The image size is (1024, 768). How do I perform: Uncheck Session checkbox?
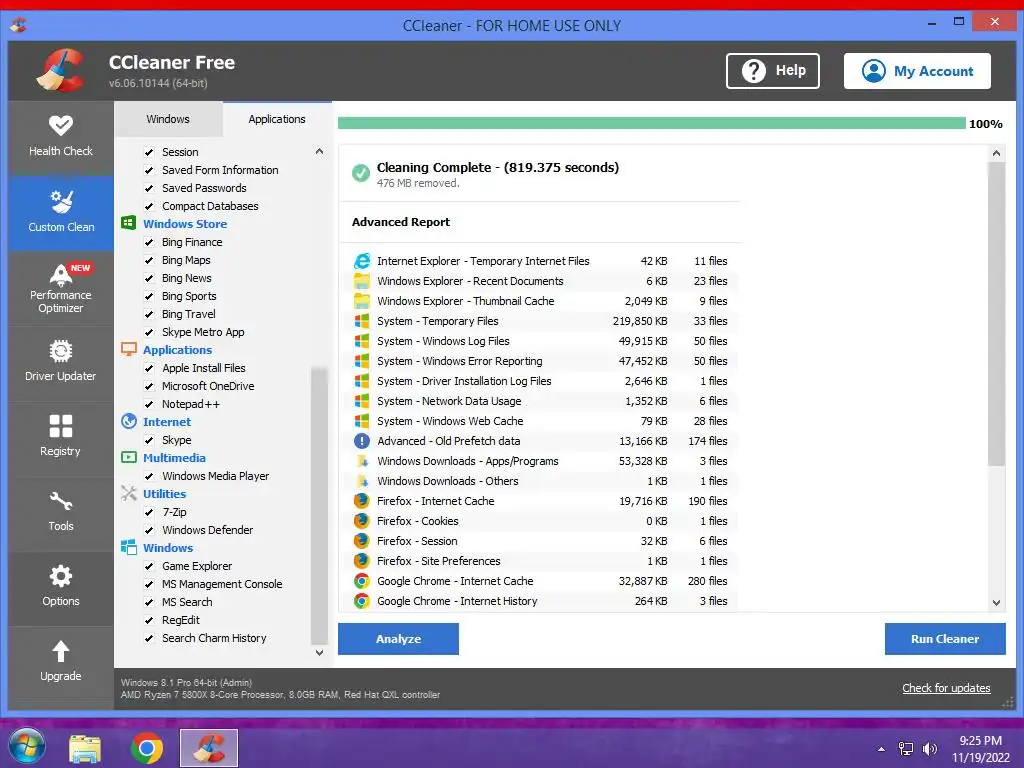(149, 152)
